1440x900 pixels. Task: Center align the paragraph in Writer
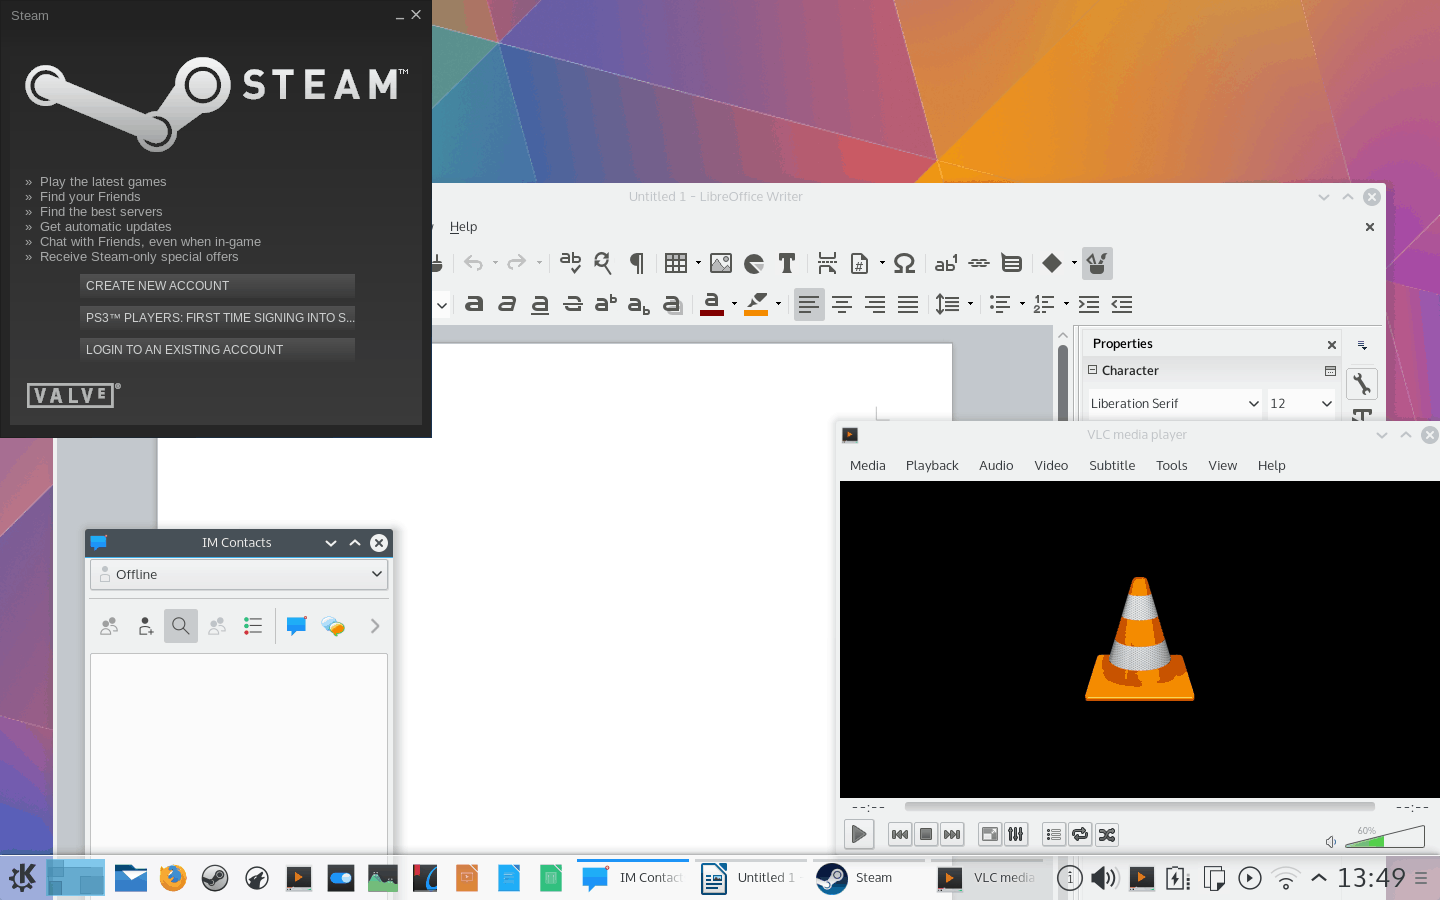point(842,304)
